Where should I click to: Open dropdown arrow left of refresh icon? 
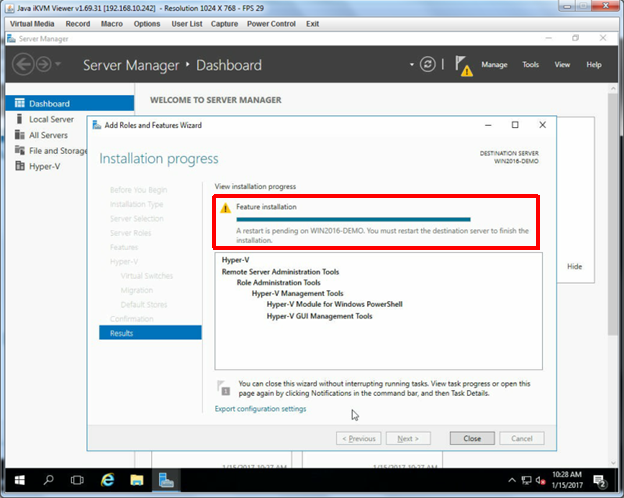[x=411, y=64]
